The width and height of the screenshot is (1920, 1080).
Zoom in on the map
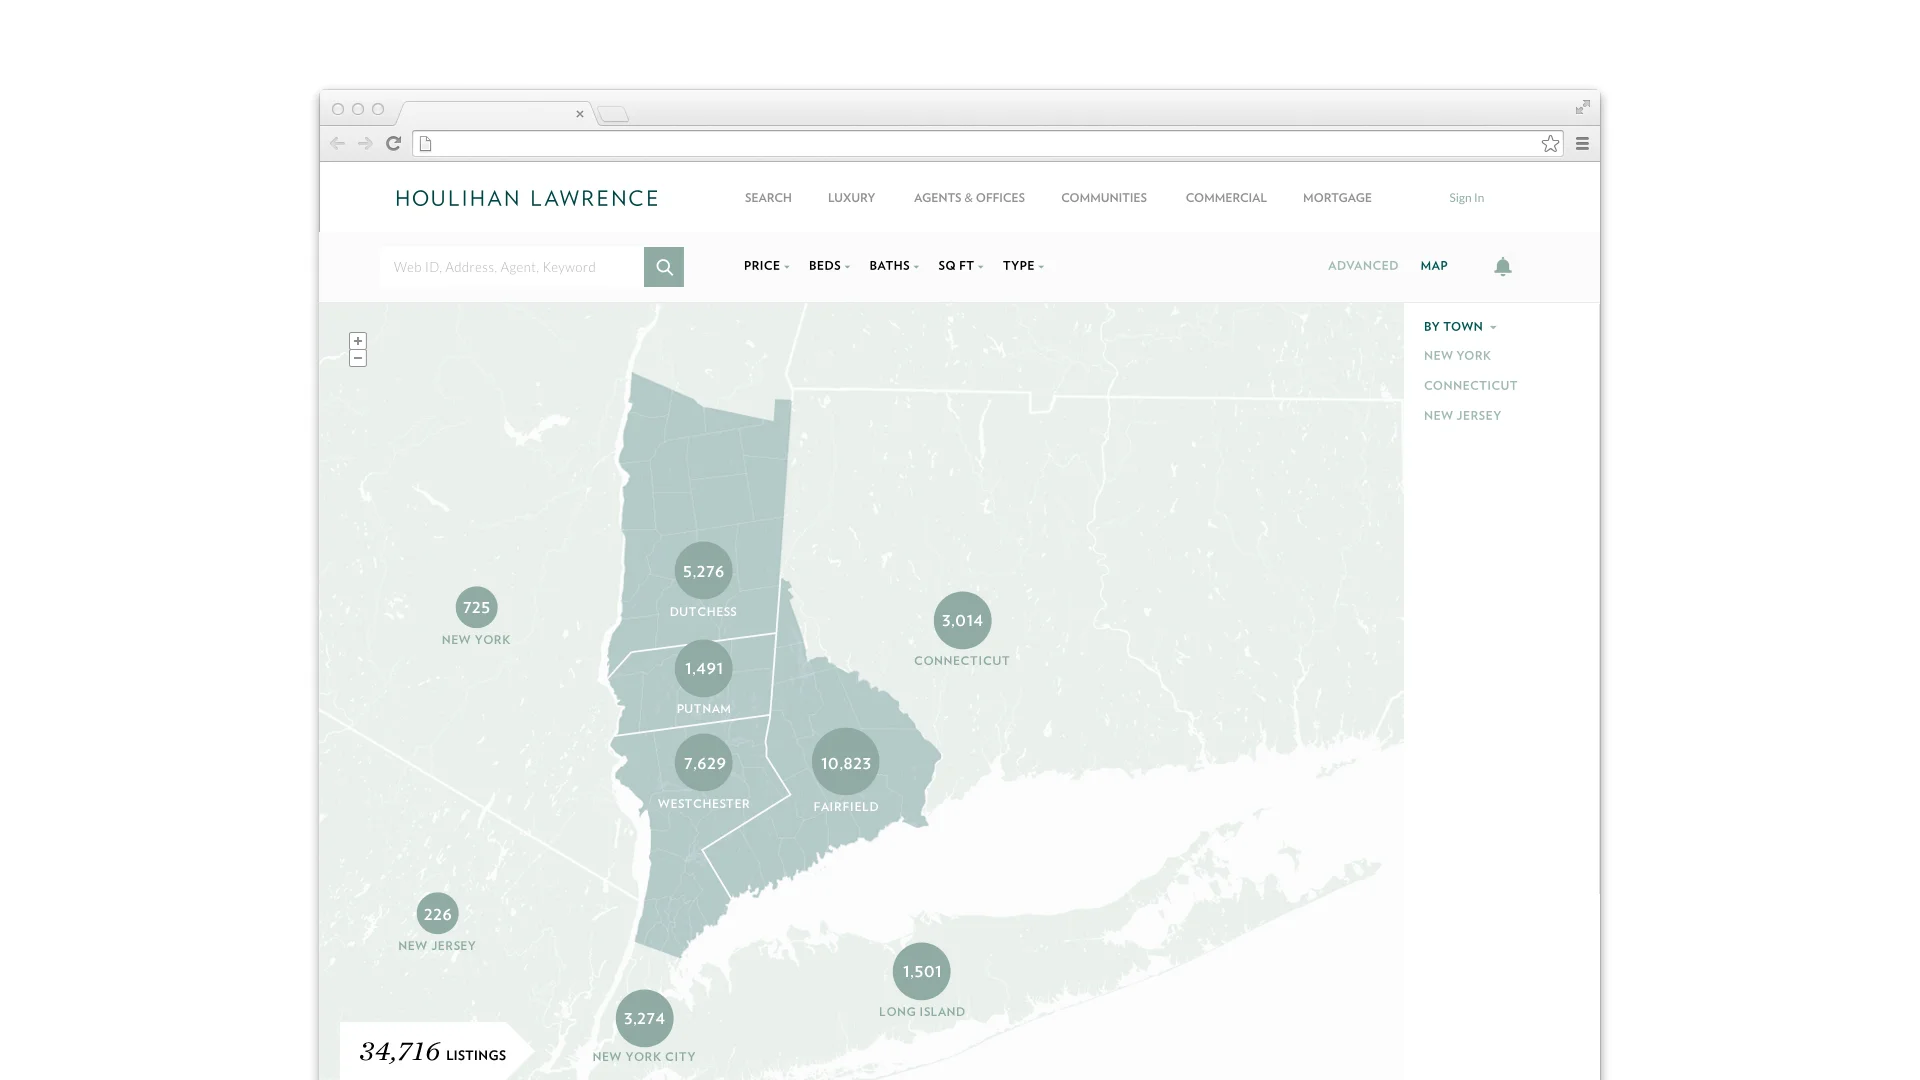[358, 341]
